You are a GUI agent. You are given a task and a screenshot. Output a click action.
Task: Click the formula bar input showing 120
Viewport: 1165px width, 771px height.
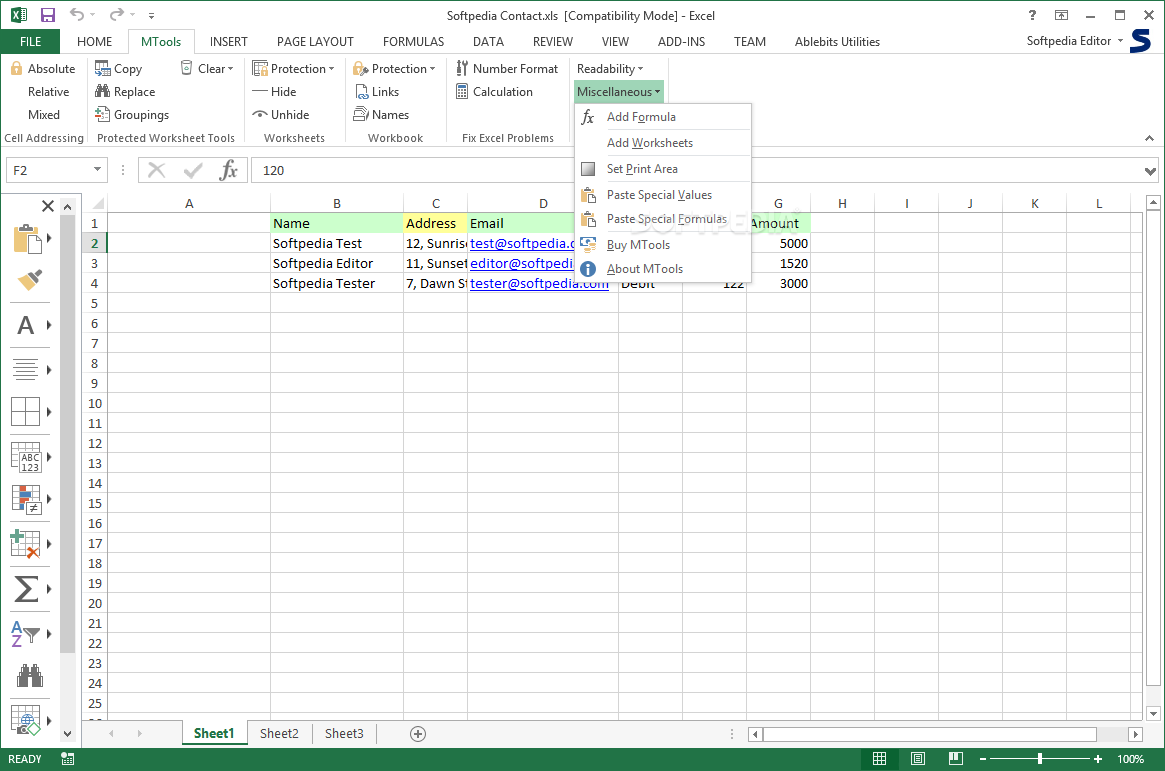tap(697, 170)
